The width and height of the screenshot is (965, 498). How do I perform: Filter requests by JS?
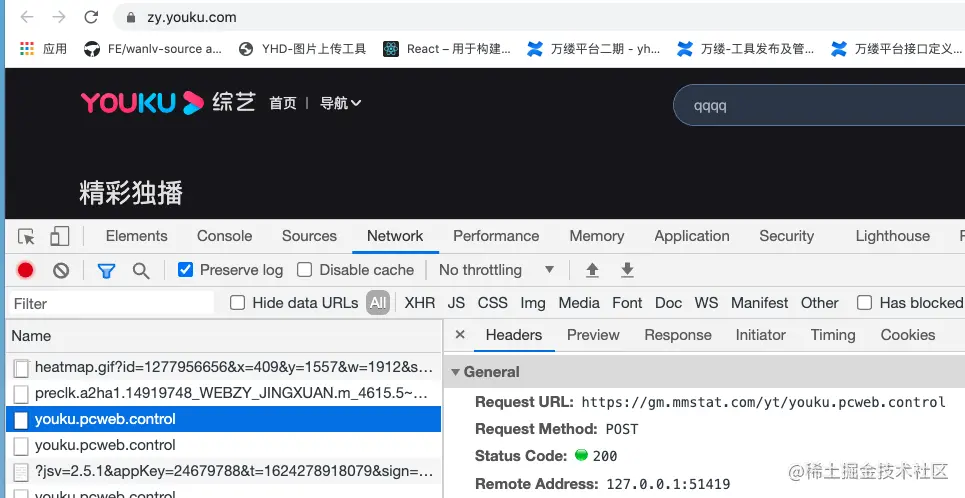(x=456, y=303)
